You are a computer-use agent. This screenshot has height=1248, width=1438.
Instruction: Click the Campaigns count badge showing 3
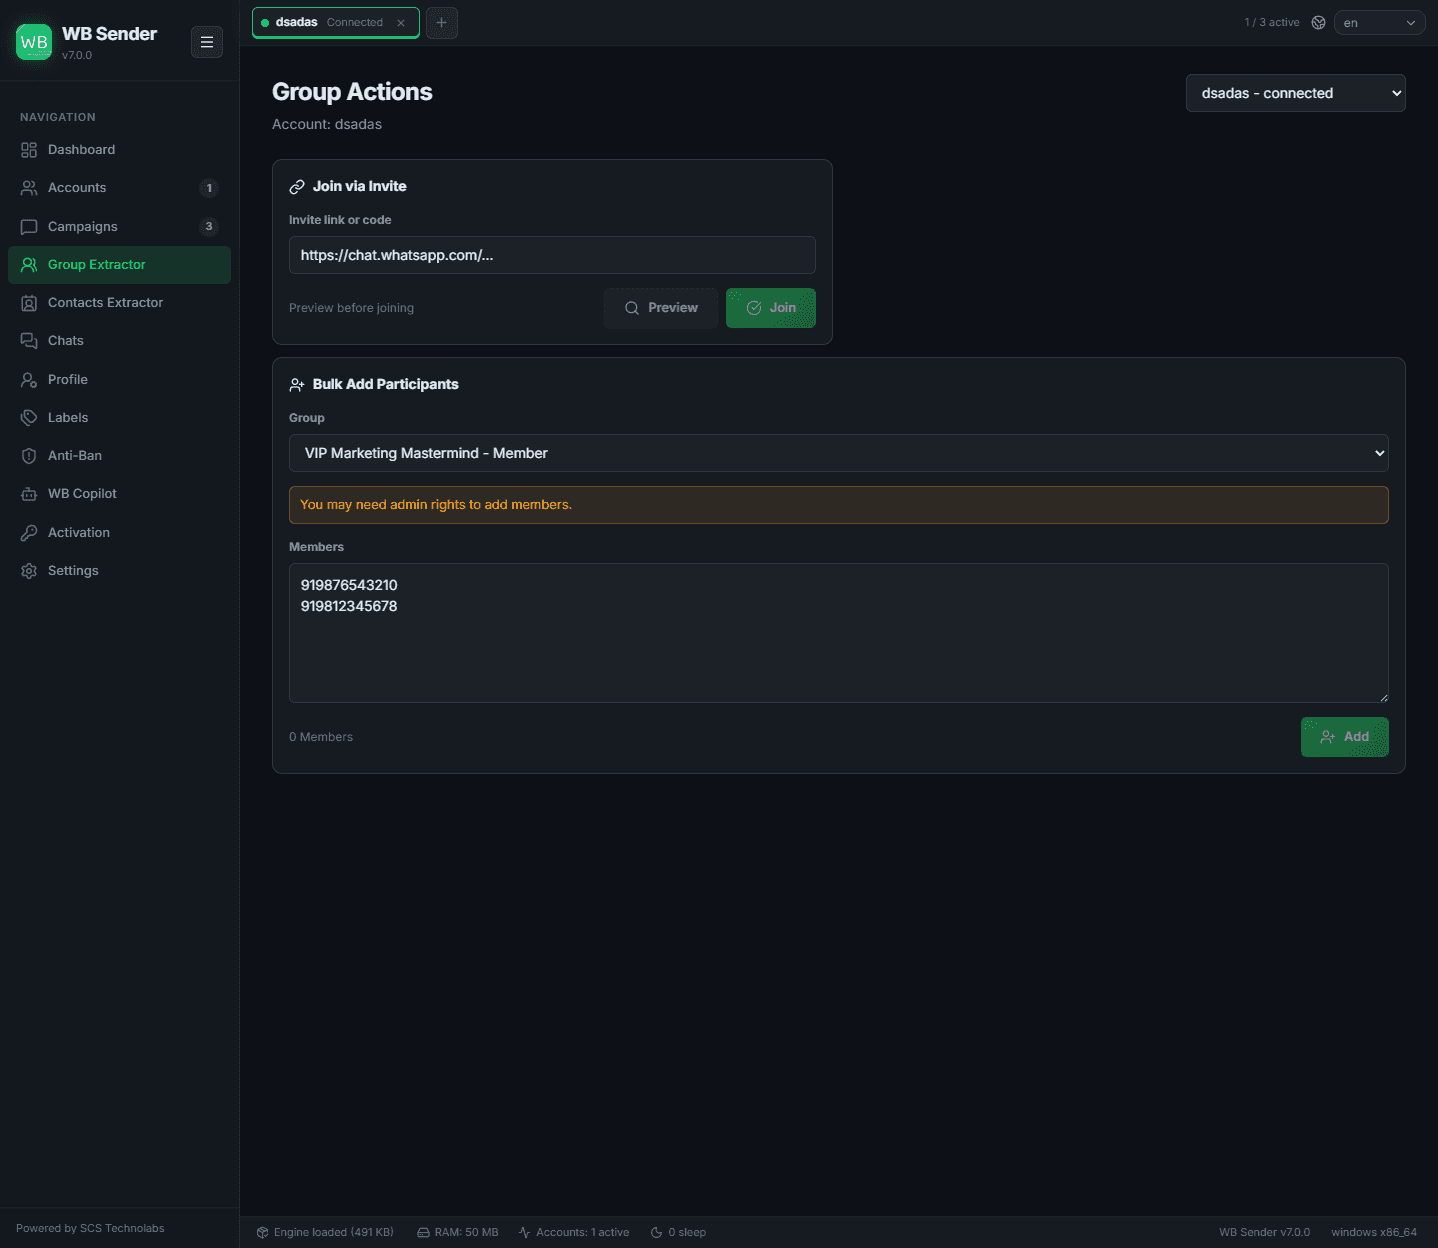(x=209, y=227)
